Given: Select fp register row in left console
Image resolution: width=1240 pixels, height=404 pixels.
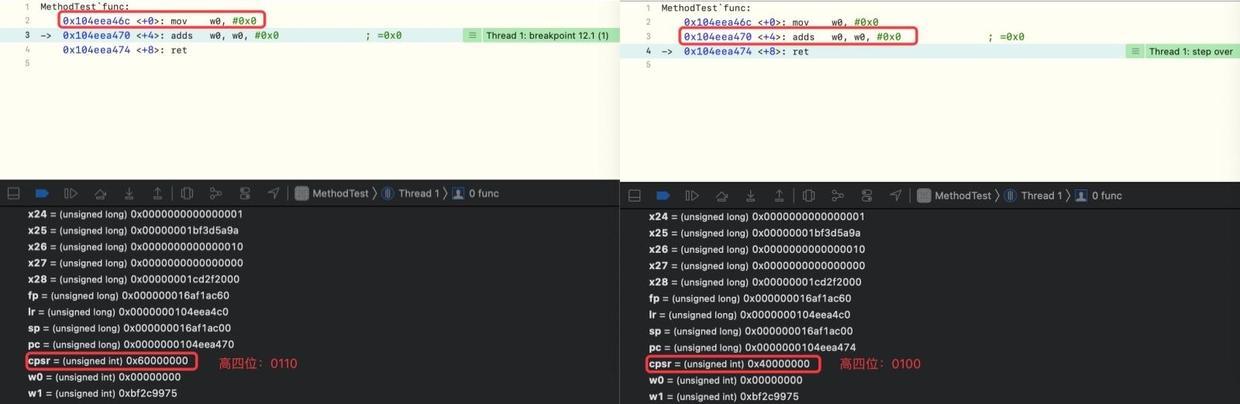Looking at the screenshot, I should coord(128,296).
